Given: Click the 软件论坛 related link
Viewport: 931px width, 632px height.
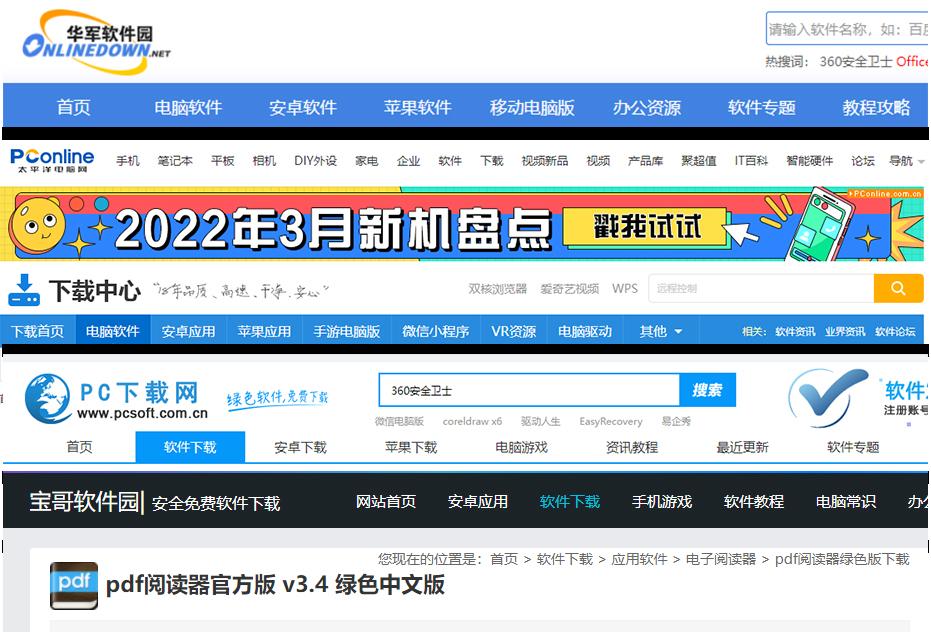Looking at the screenshot, I should [x=895, y=331].
